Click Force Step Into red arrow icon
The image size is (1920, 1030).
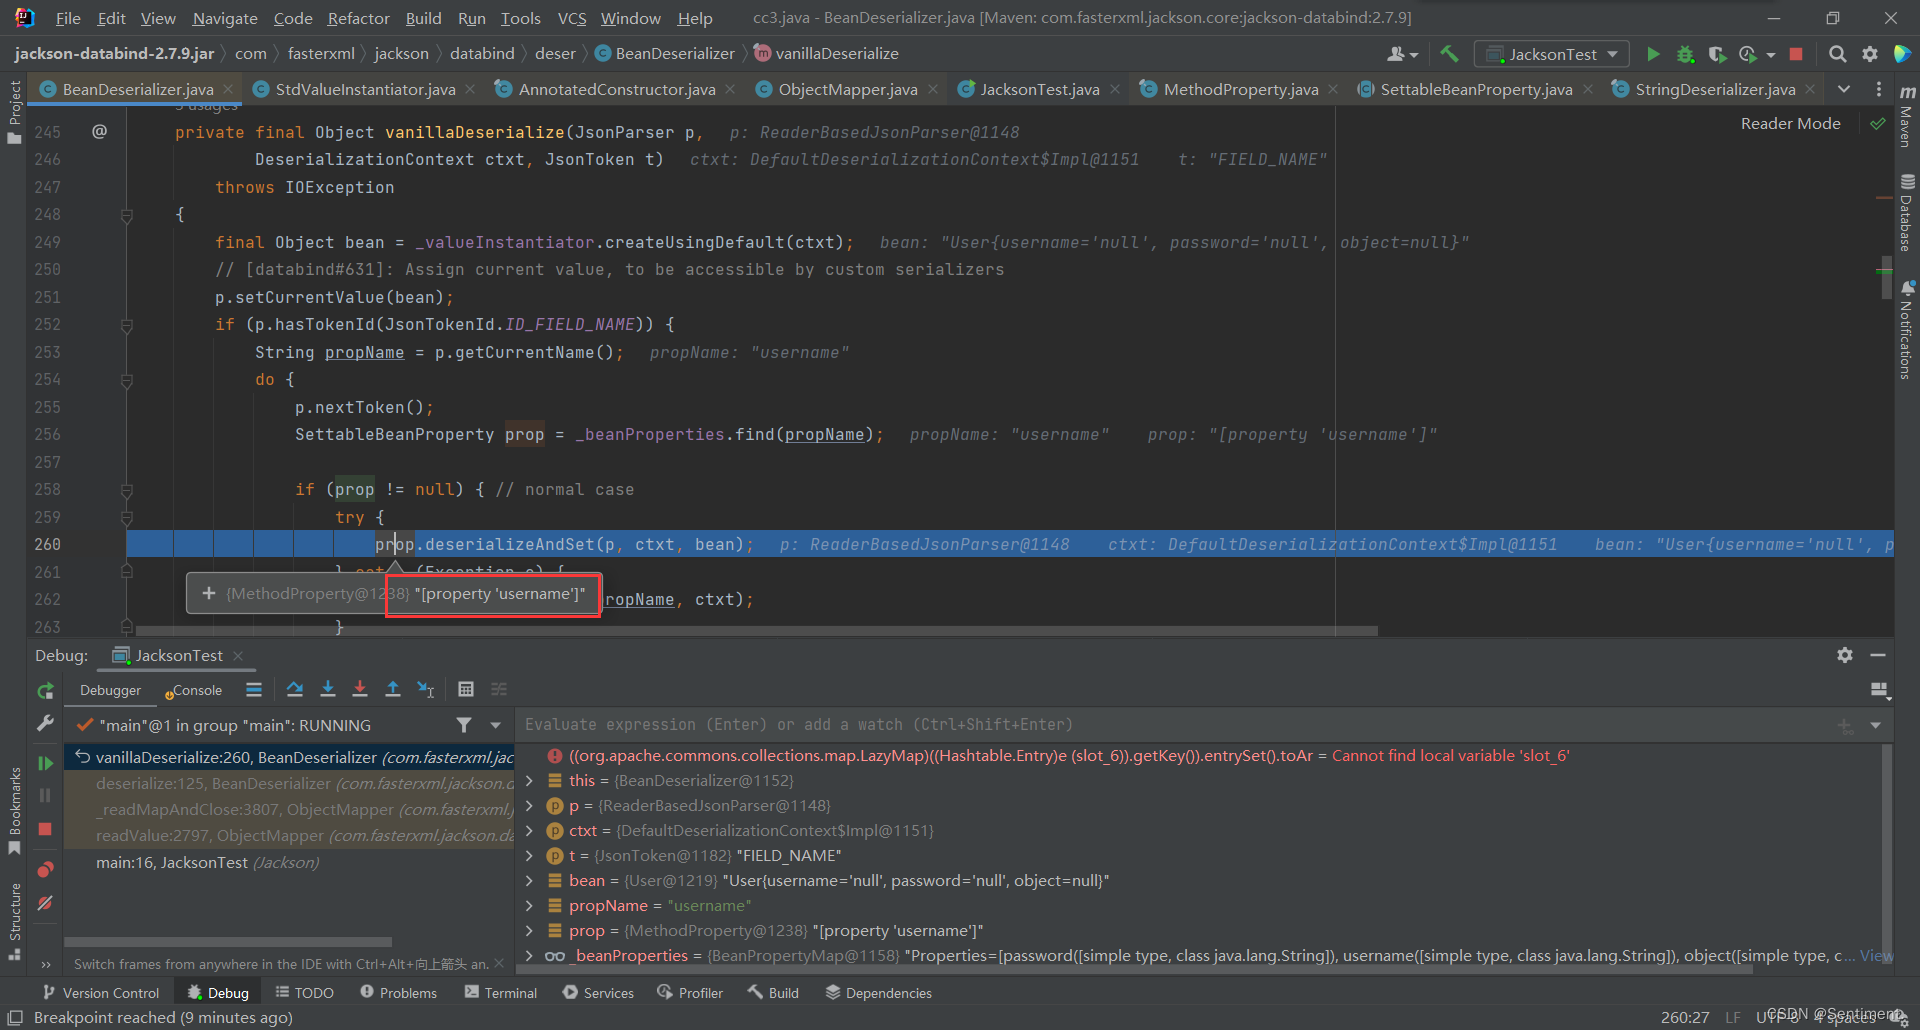point(360,689)
